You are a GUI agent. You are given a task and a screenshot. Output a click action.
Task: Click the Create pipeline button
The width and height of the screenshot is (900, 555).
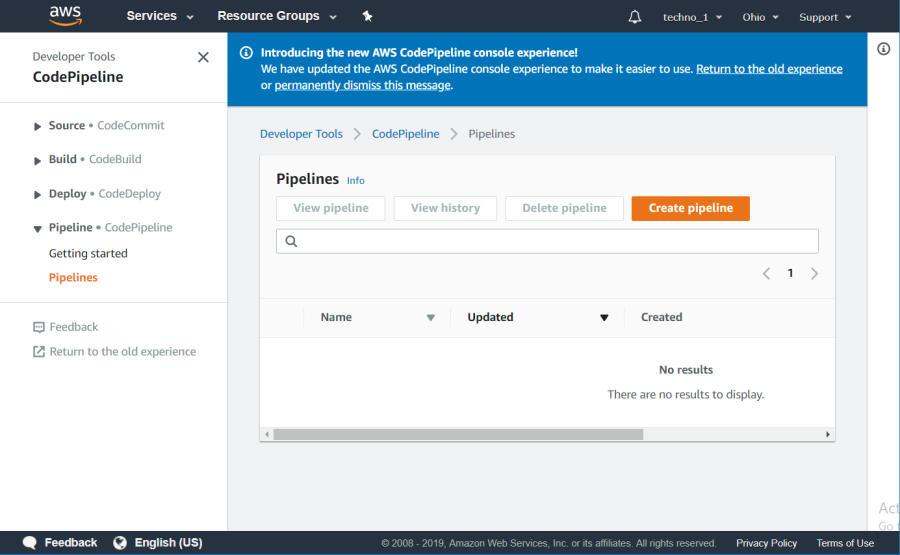[x=690, y=208]
